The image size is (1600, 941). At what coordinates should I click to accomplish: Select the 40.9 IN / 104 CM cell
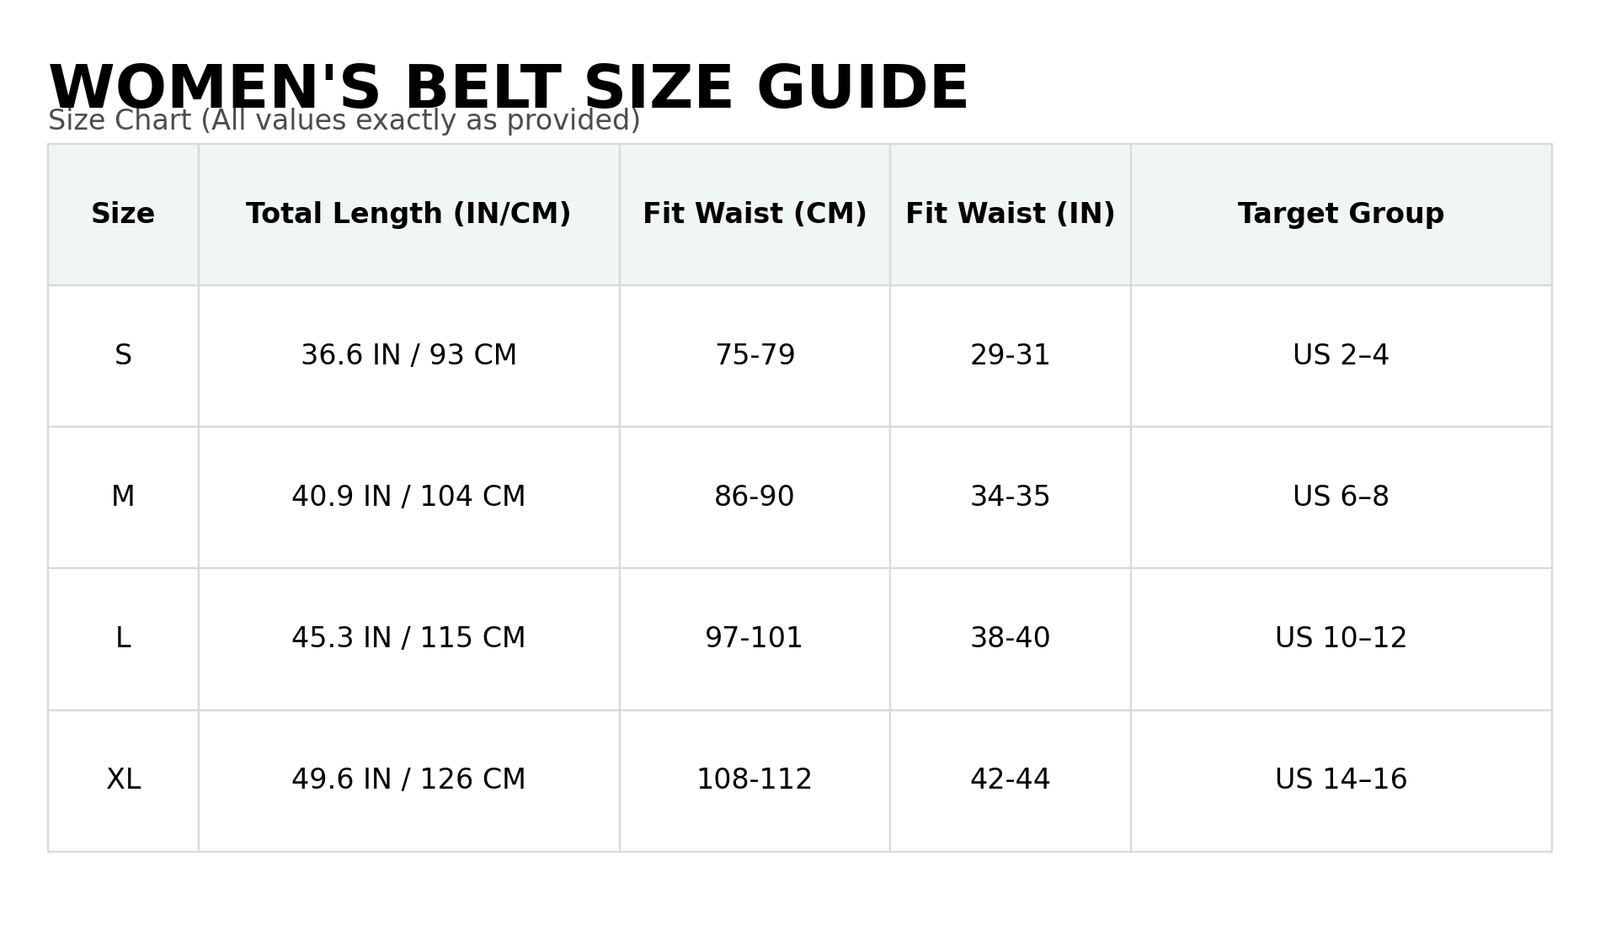click(x=408, y=497)
